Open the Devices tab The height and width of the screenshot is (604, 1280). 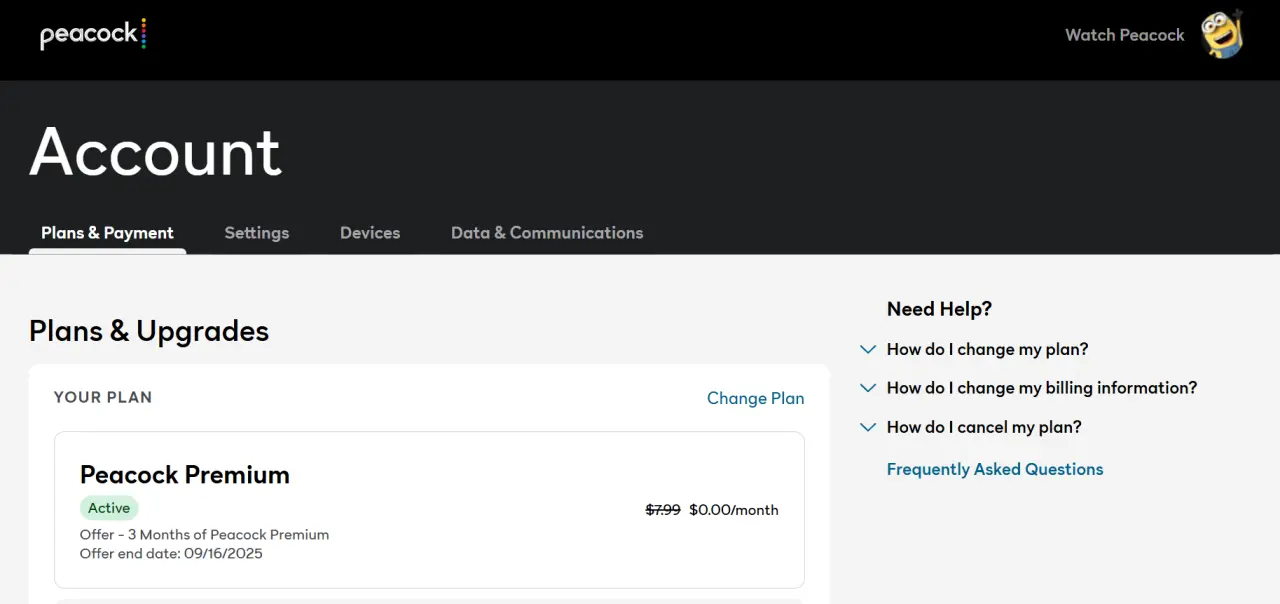(x=370, y=233)
